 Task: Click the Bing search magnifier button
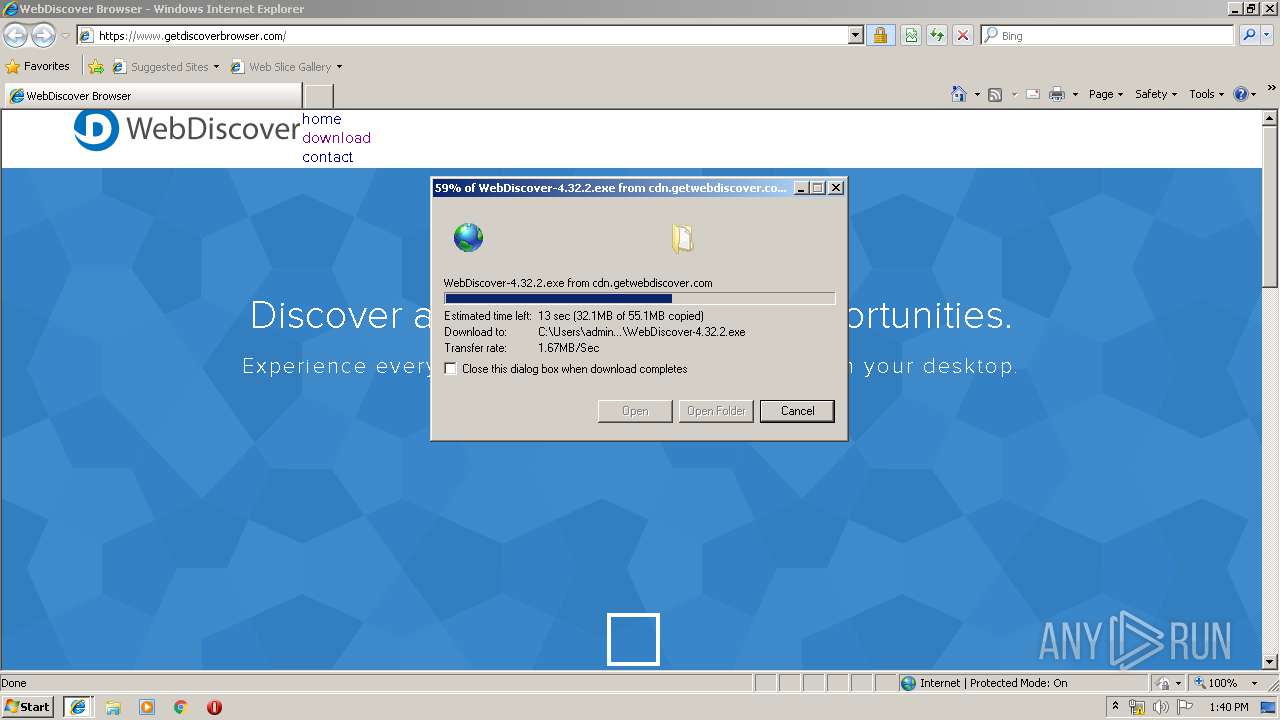coord(1249,35)
